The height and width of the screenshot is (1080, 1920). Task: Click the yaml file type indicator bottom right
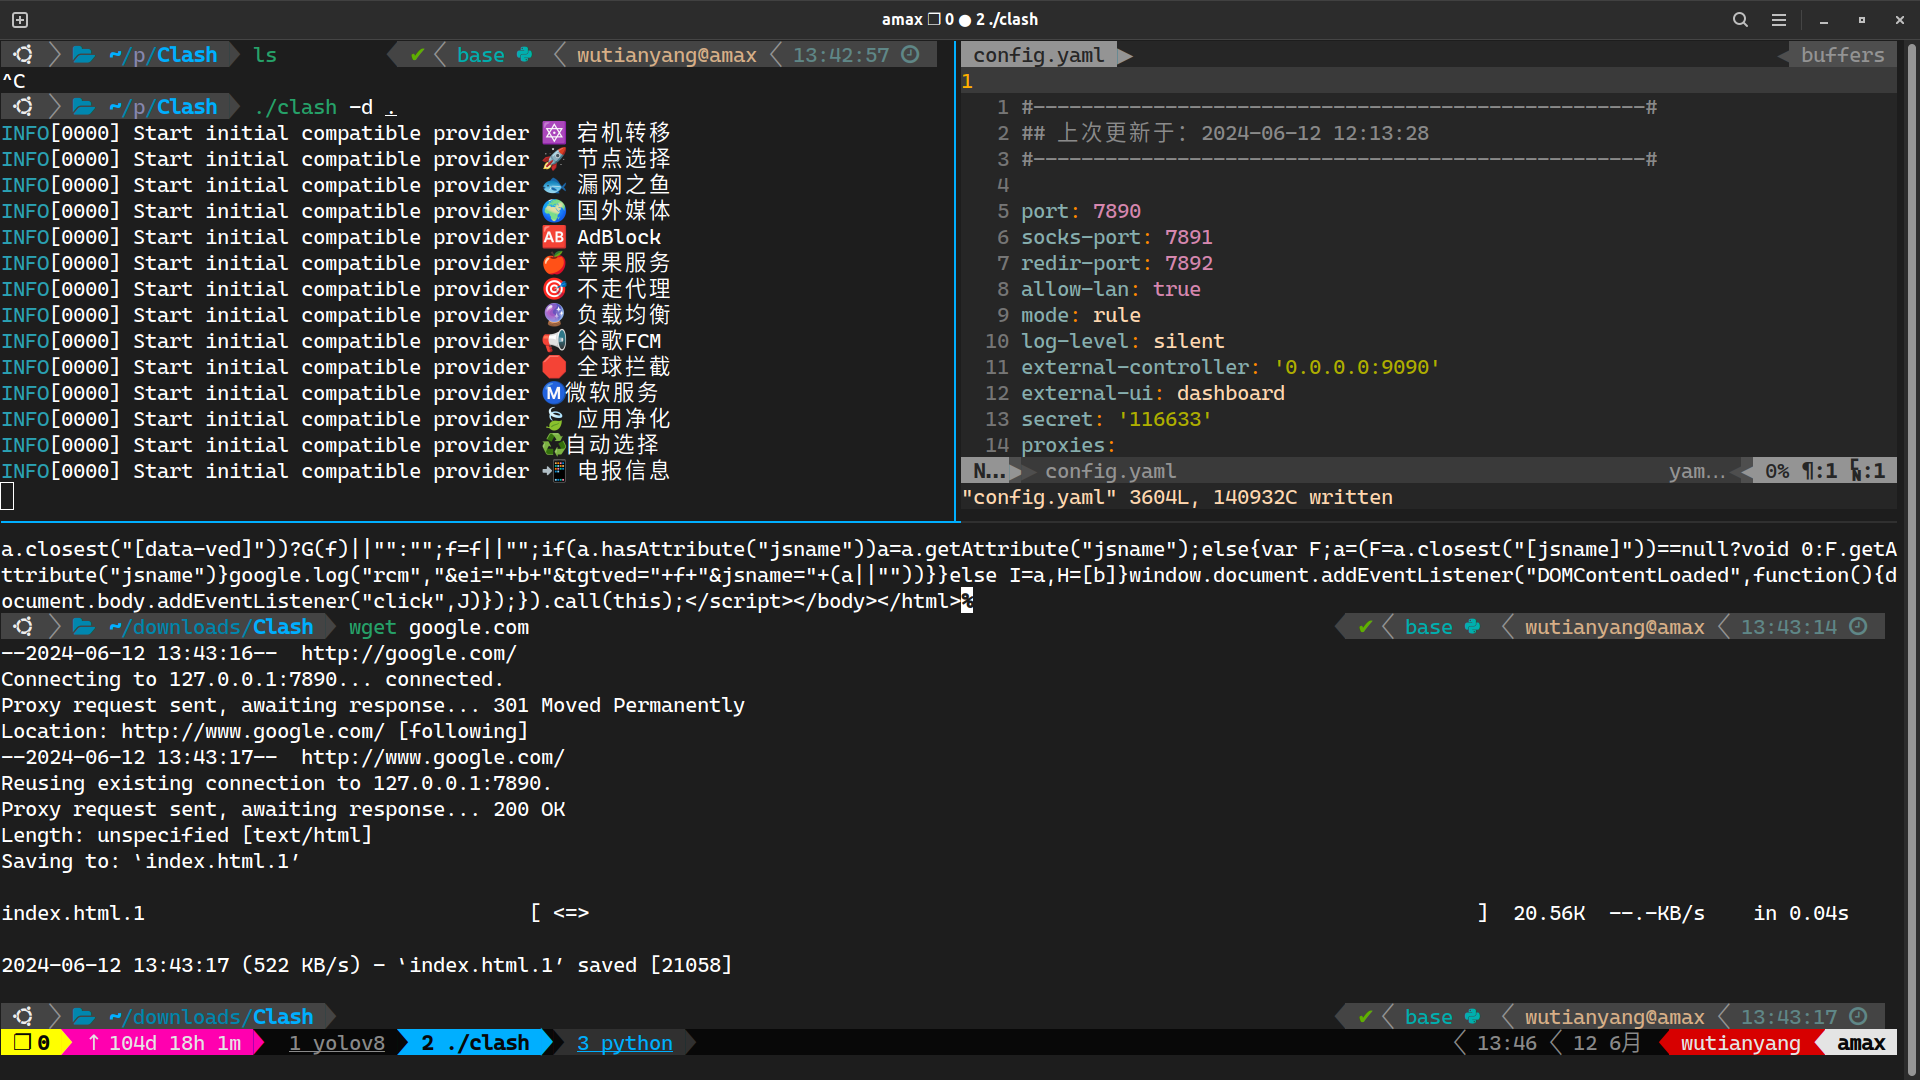click(x=1695, y=471)
